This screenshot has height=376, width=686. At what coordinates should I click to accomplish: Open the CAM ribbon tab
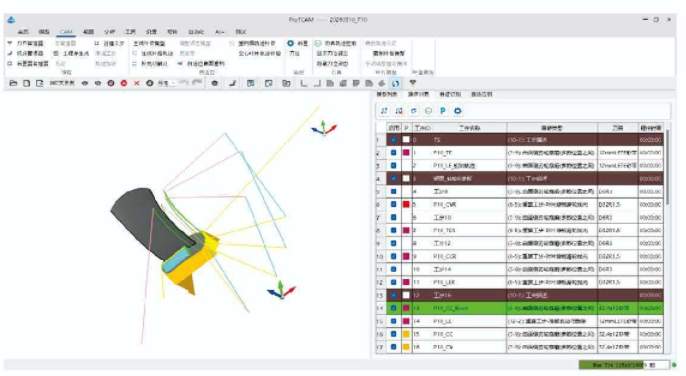tap(66, 32)
